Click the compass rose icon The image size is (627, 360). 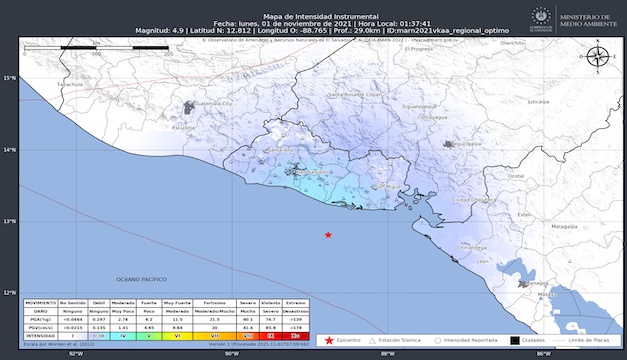[x=598, y=56]
